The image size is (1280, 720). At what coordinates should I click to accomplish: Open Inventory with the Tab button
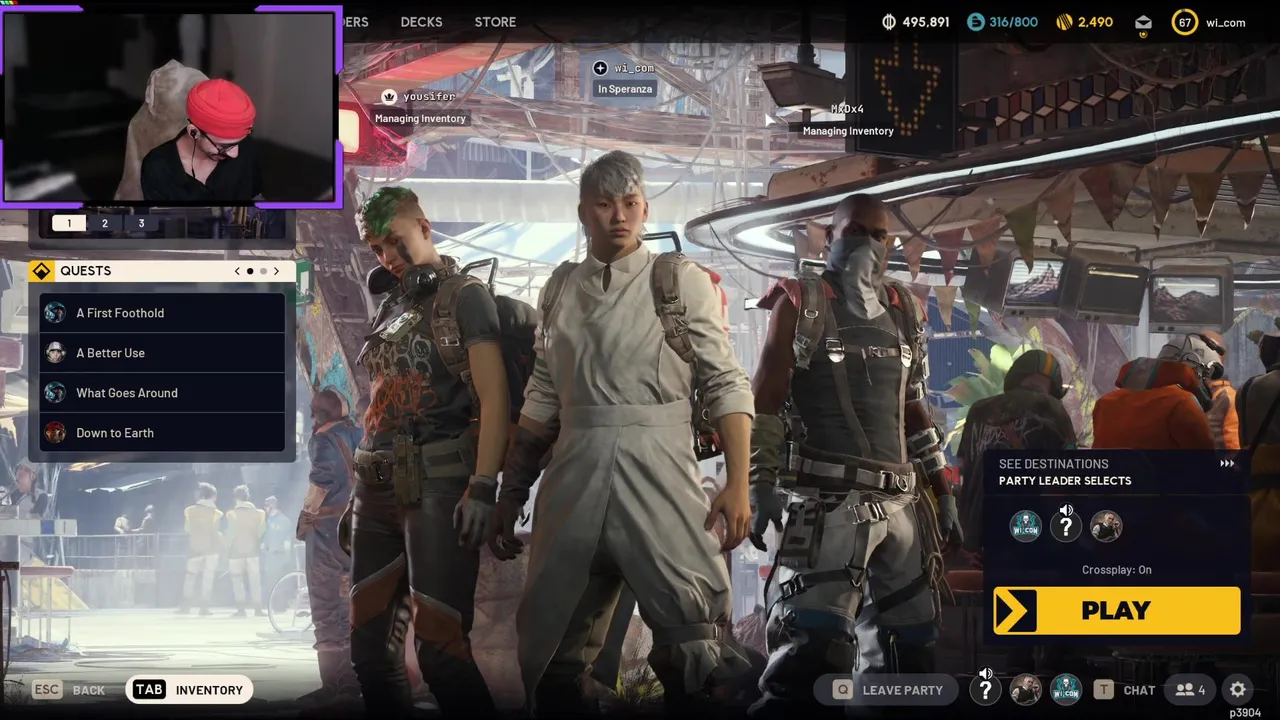pyautogui.click(x=189, y=689)
